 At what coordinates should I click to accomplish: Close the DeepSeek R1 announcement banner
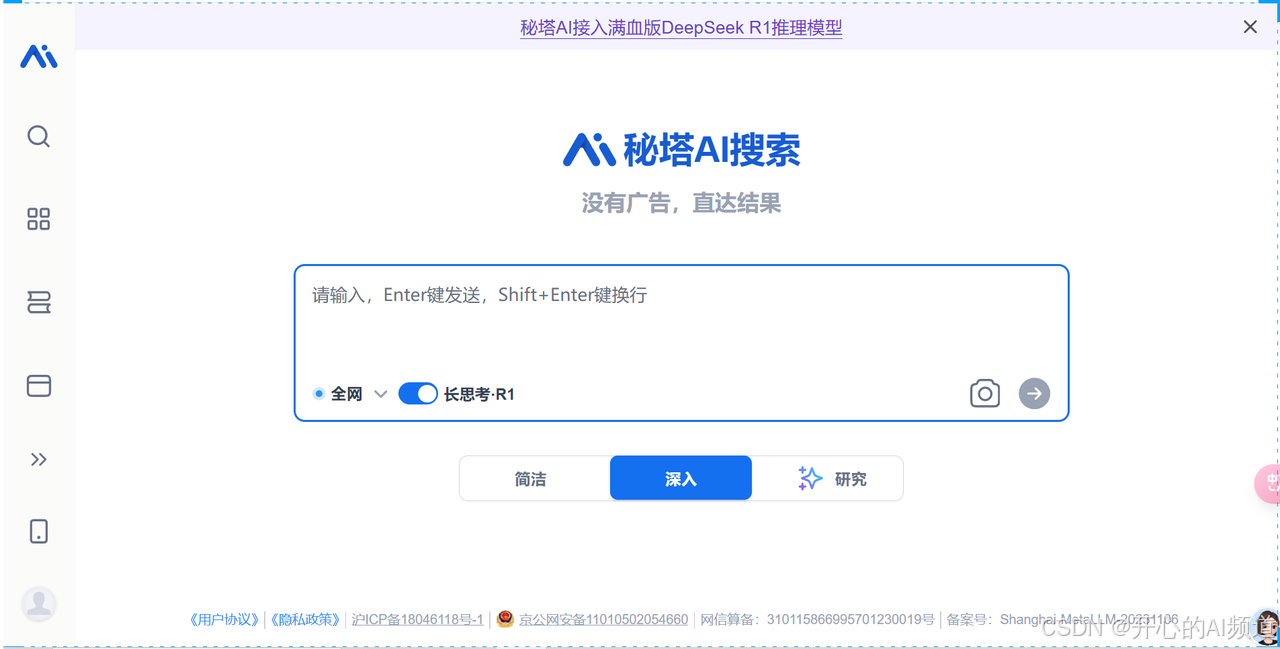click(x=1250, y=27)
